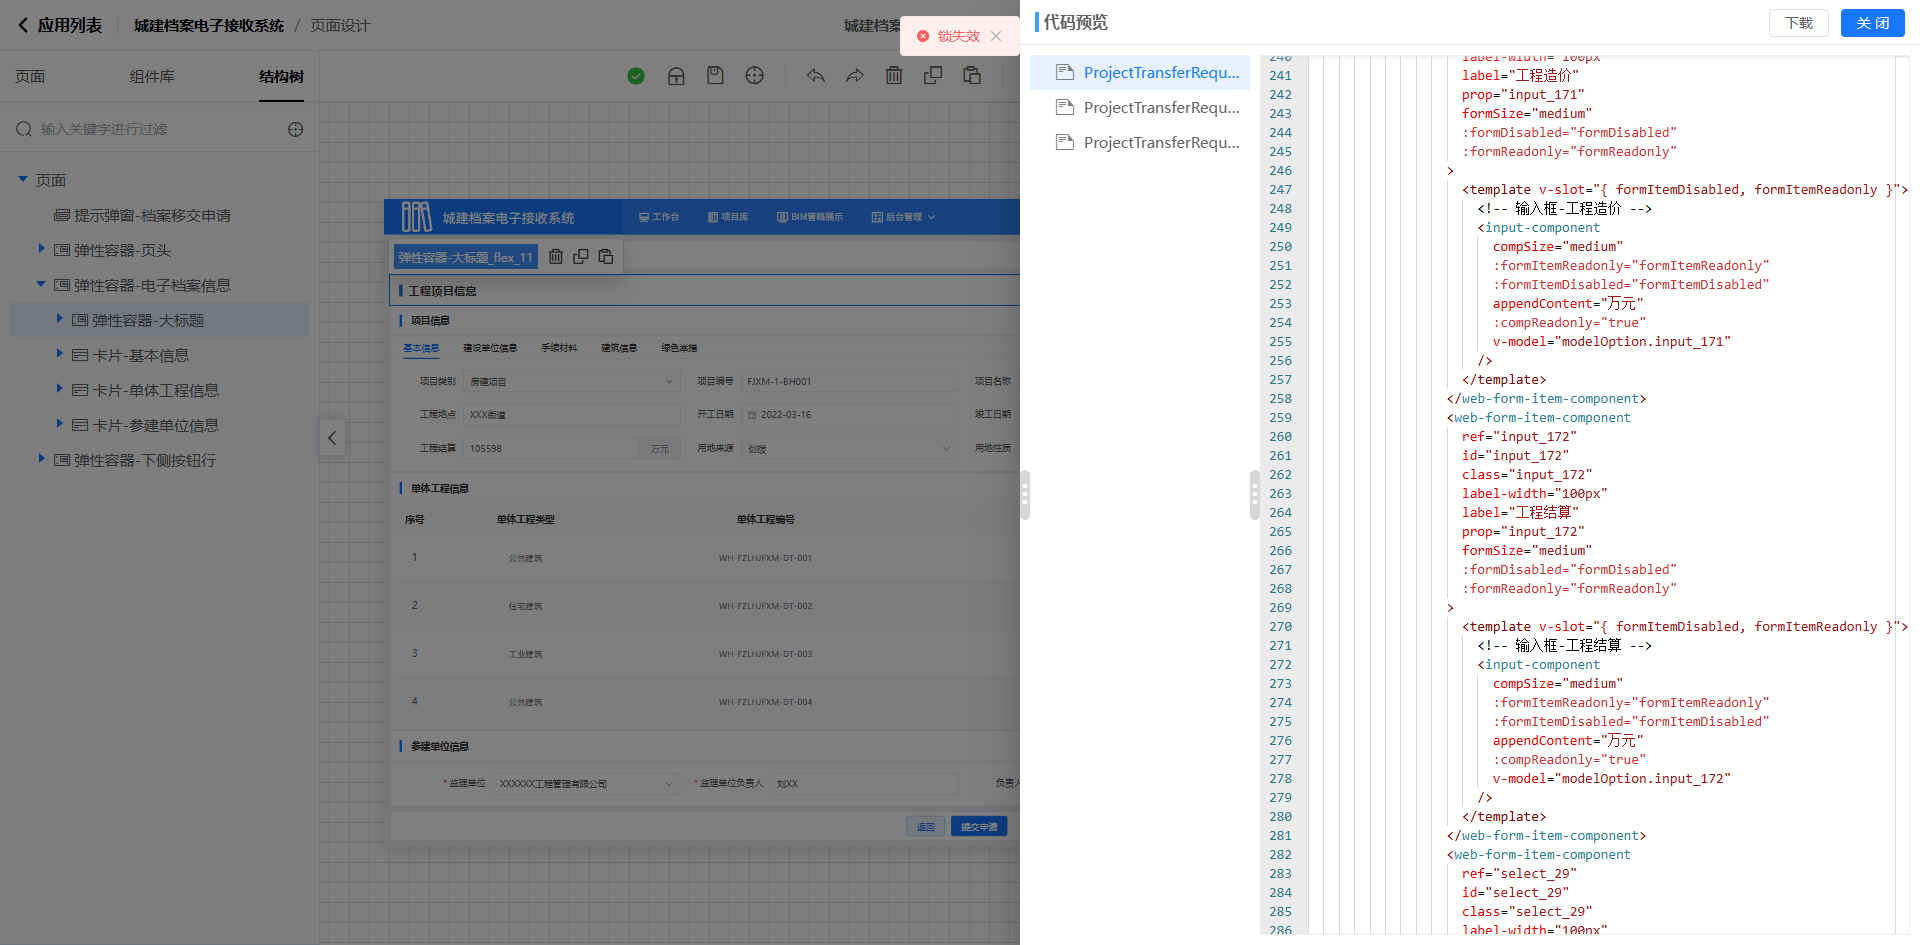This screenshot has height=945, width=1920.
Task: Select the second ProjectTransferRequ file in the list
Action: tap(1160, 108)
